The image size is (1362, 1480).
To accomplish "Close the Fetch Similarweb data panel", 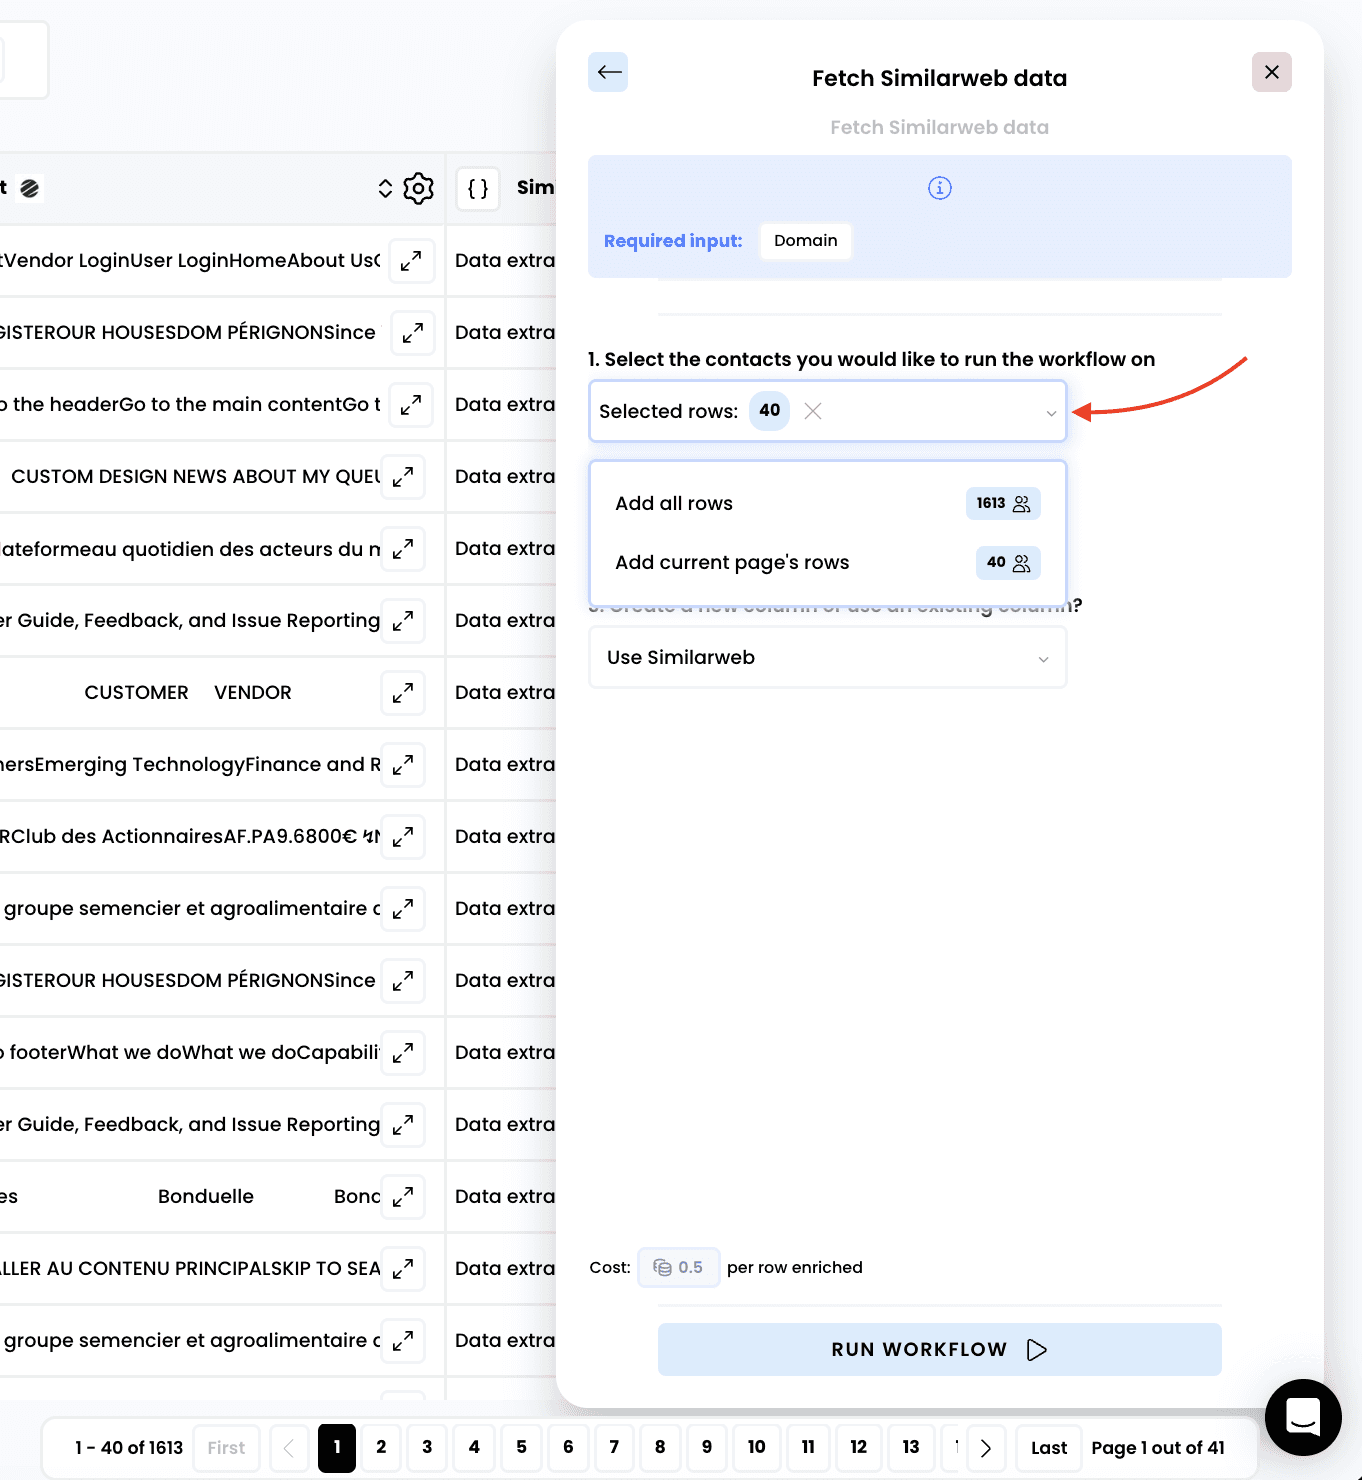I will point(1272,72).
